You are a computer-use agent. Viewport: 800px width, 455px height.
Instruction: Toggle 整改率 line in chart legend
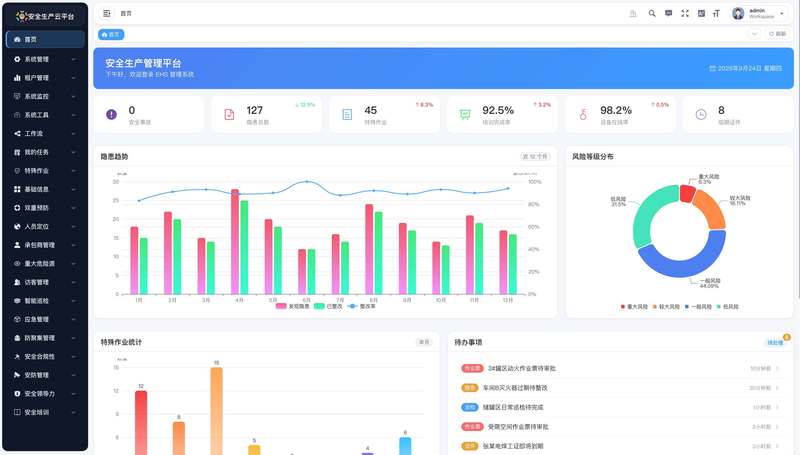(x=361, y=306)
